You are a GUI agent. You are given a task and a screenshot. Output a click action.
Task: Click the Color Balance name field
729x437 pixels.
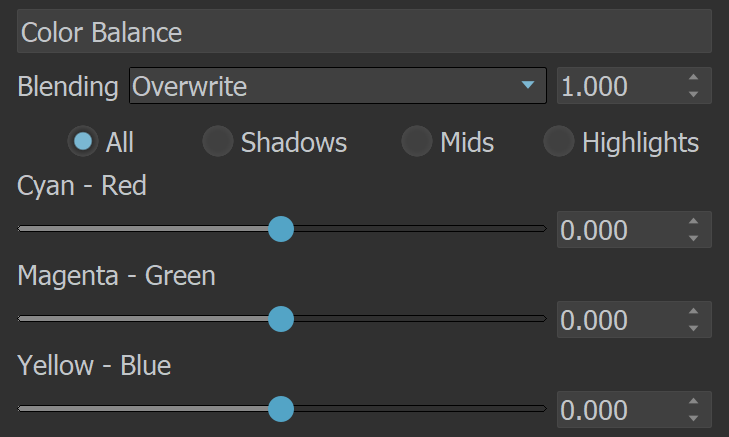(x=364, y=31)
